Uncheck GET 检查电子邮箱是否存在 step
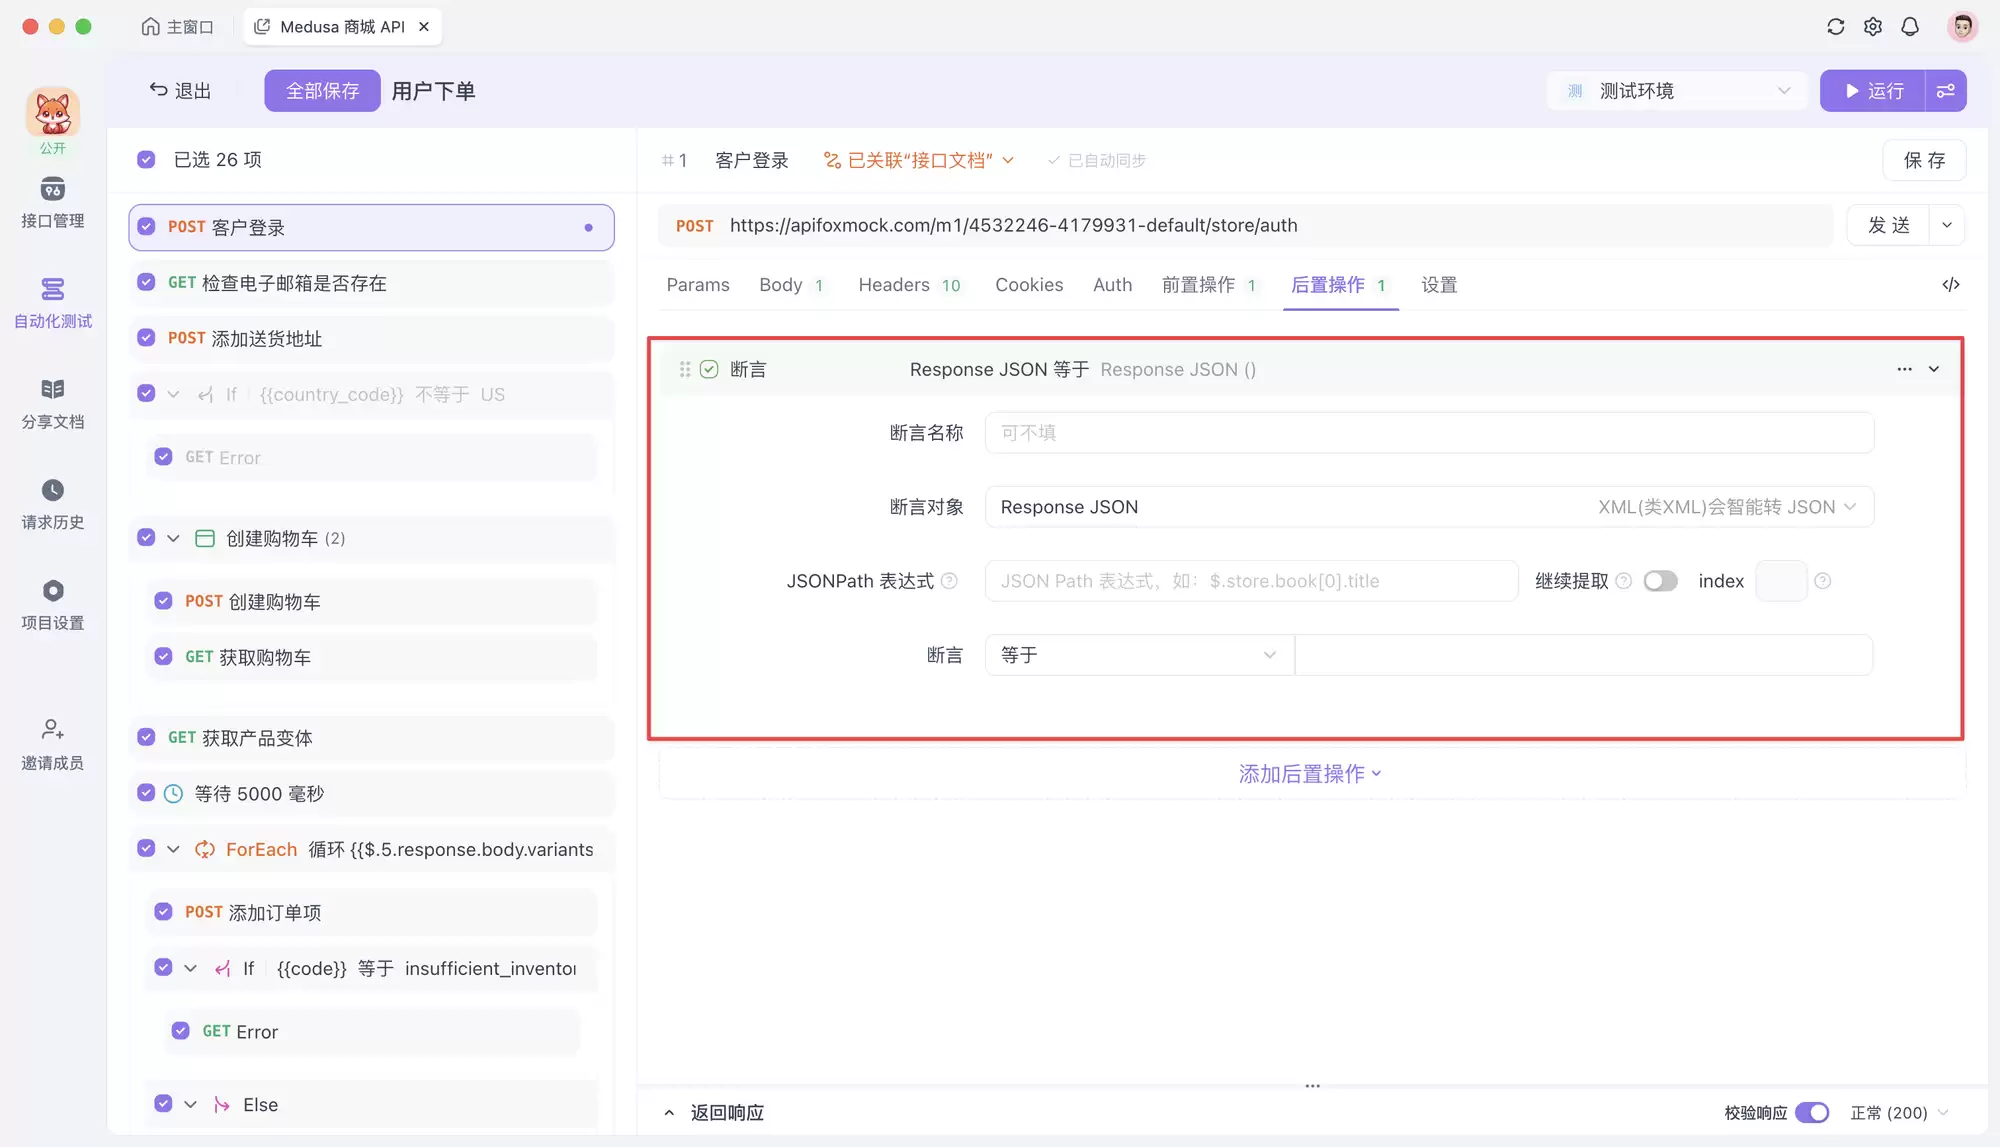Viewport: 2000px width, 1147px height. coord(146,283)
